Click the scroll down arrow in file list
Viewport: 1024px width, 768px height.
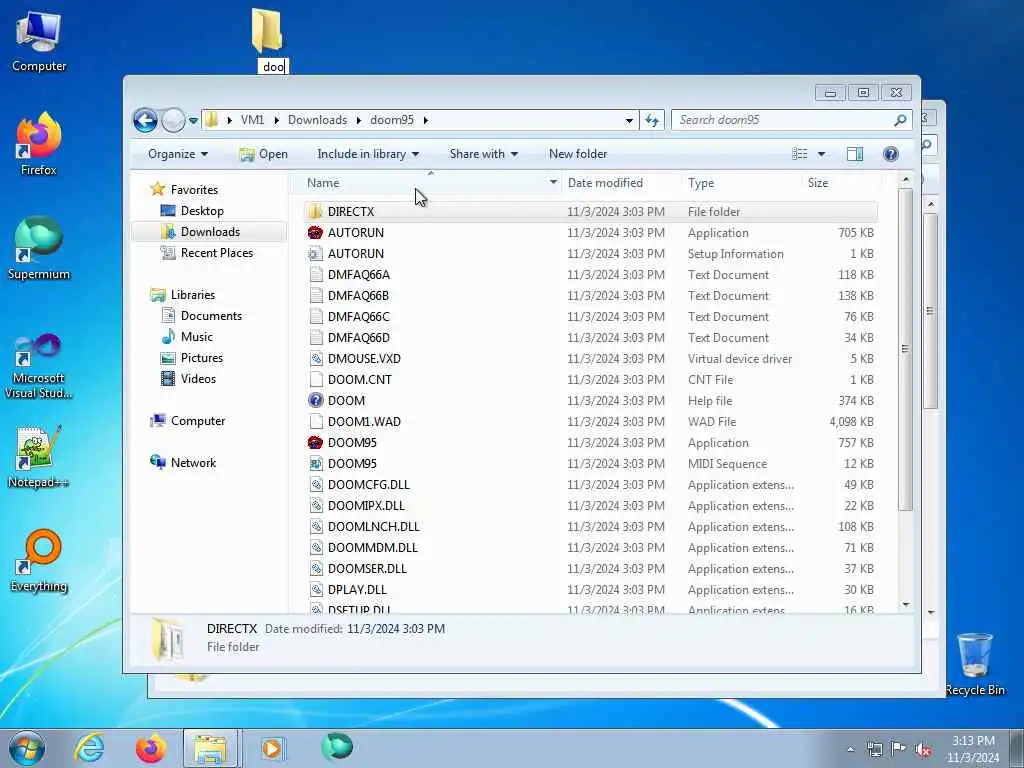pos(905,605)
